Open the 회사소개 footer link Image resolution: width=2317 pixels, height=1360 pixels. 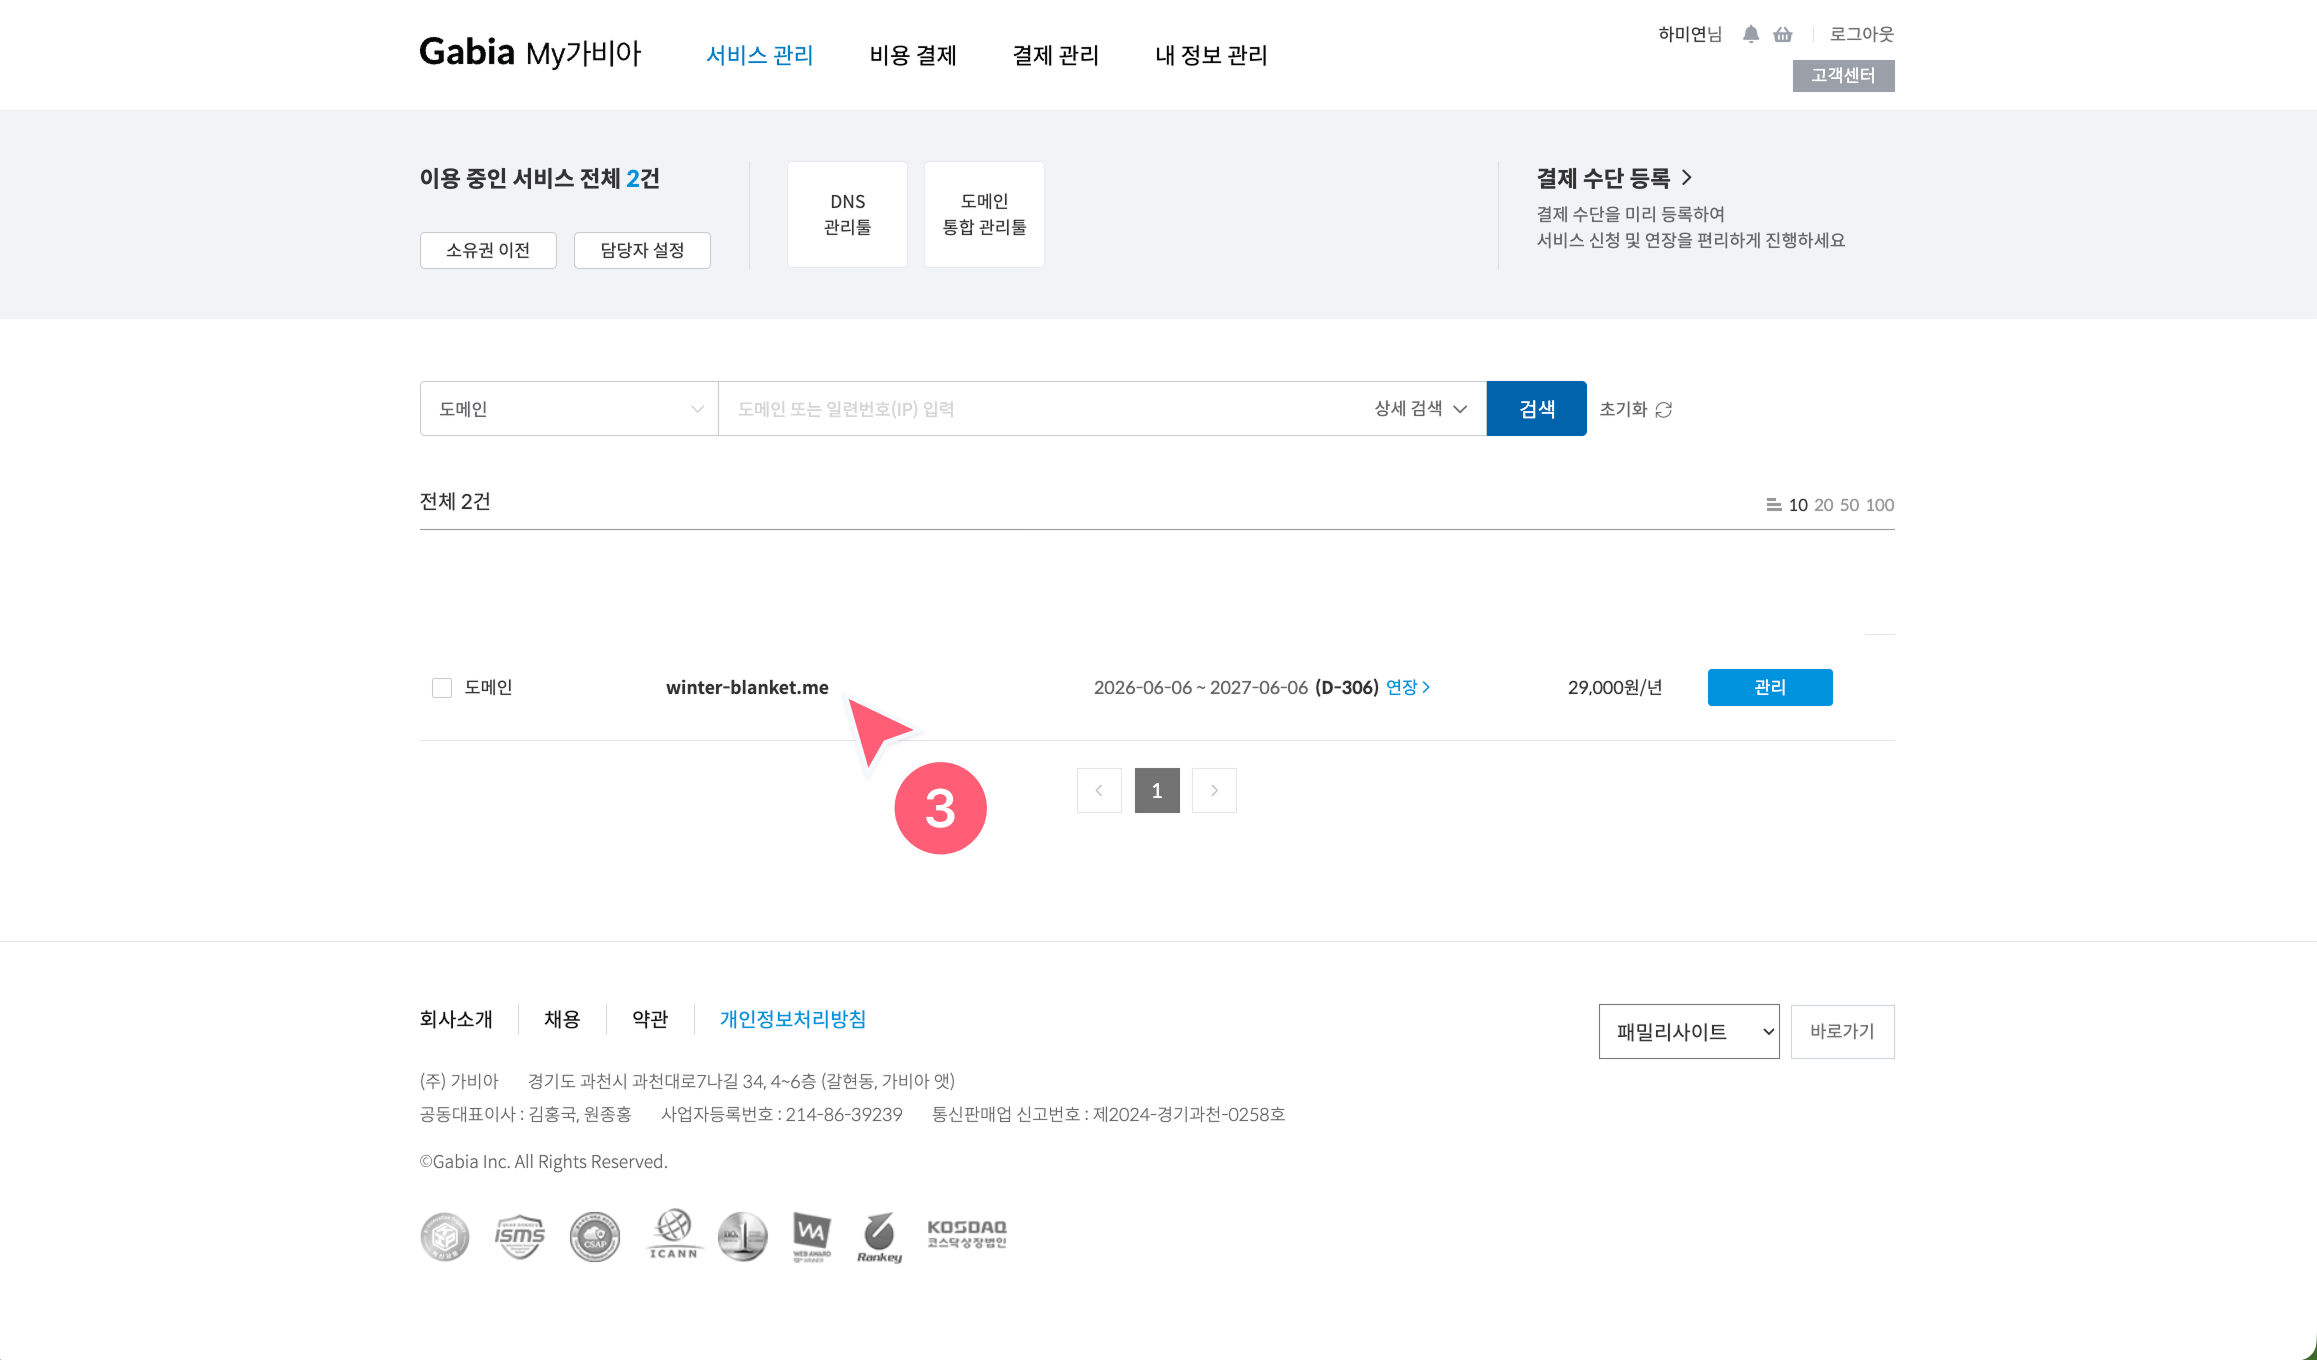tap(456, 1019)
